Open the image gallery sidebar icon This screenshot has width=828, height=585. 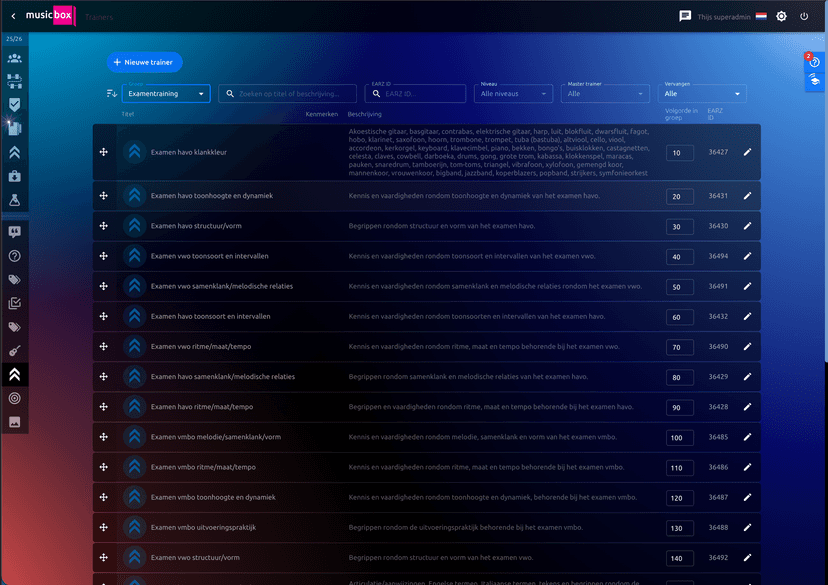pyautogui.click(x=15, y=422)
